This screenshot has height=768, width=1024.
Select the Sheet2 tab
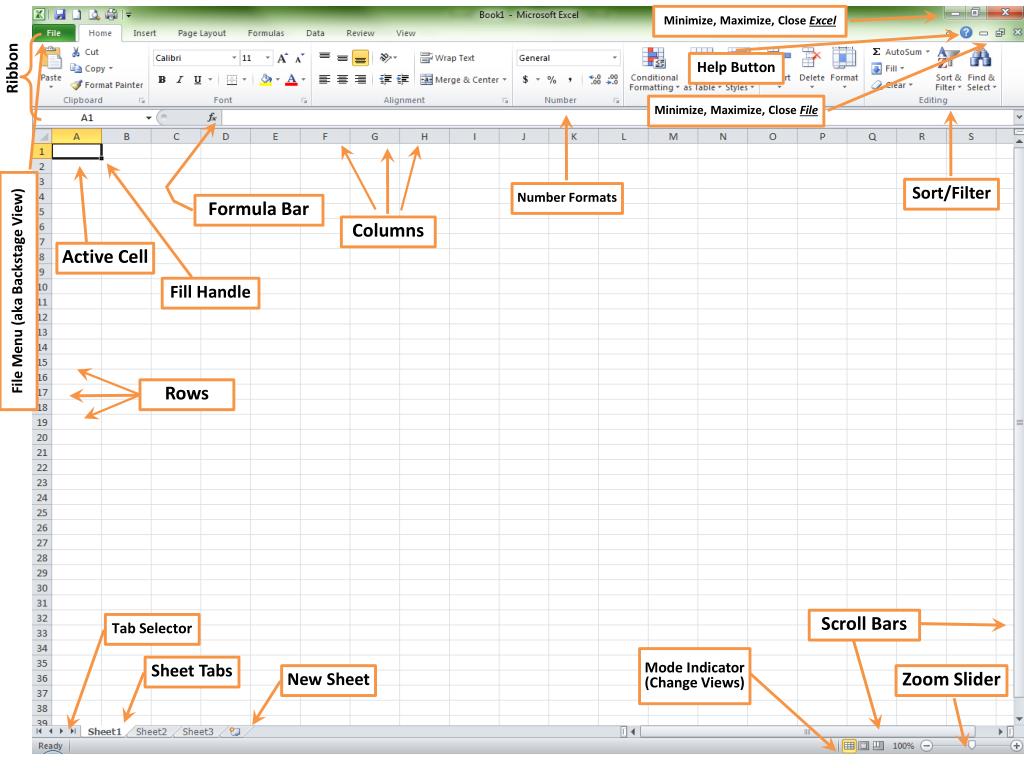(152, 731)
